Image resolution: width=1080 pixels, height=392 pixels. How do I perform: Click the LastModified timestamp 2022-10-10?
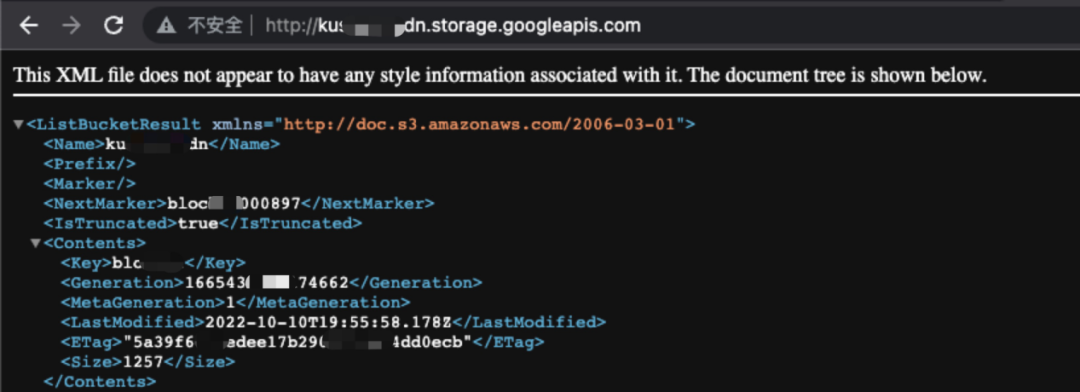328,322
